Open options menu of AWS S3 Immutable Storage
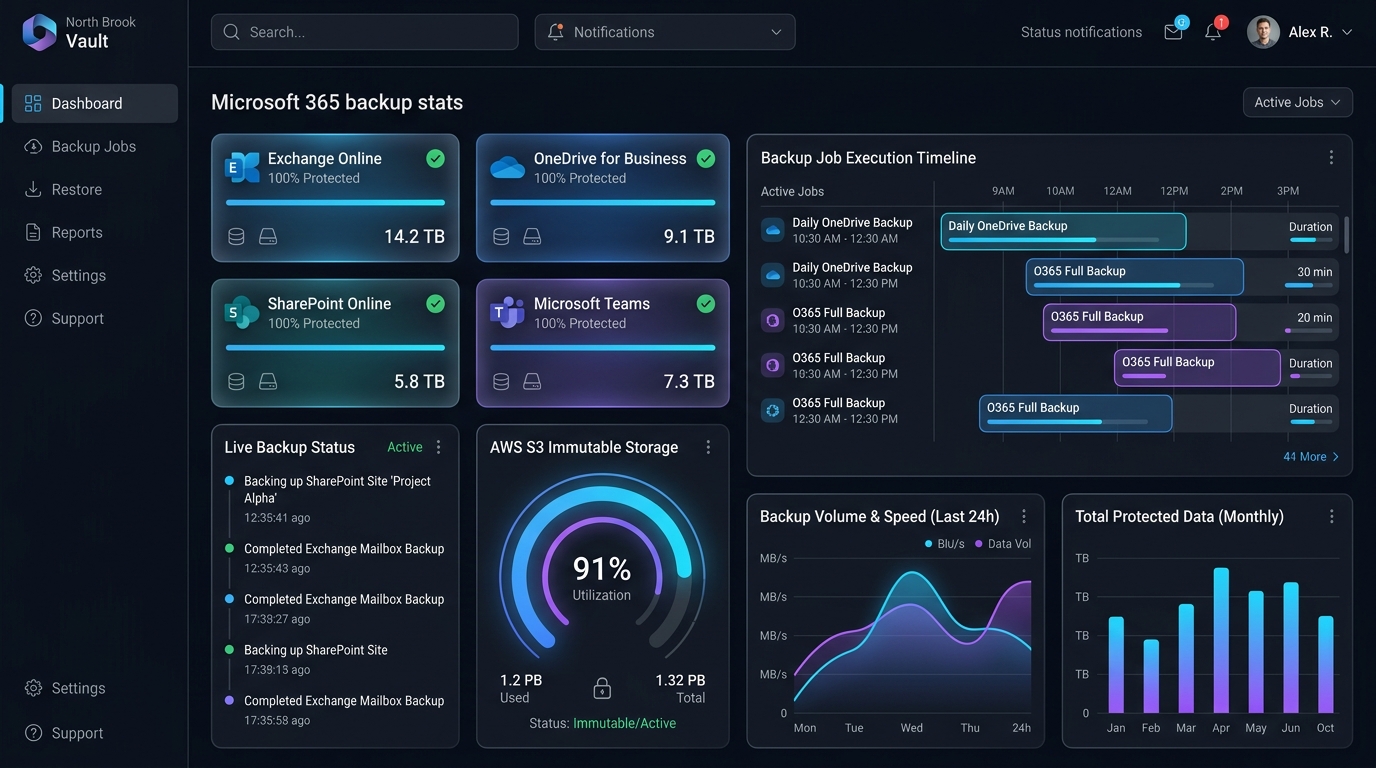The width and height of the screenshot is (1376, 768). click(x=708, y=447)
